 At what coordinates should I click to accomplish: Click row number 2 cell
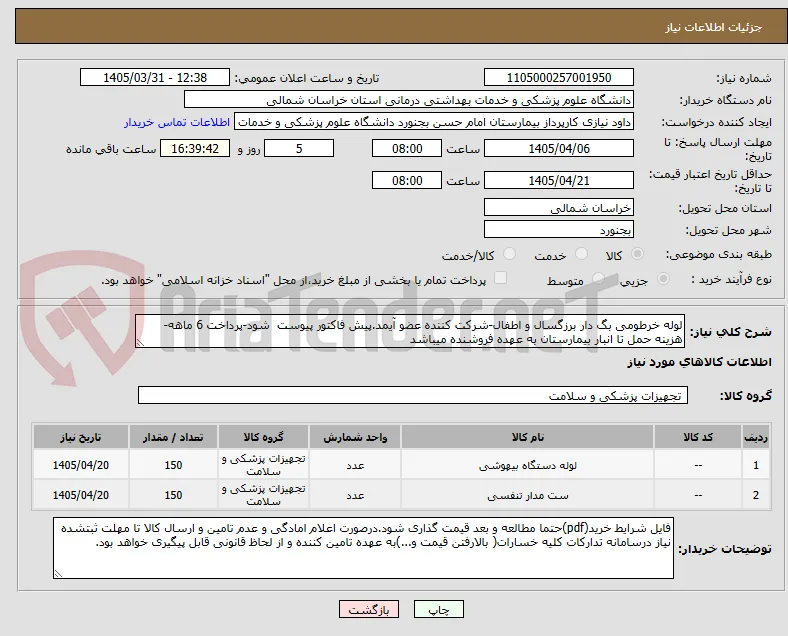755,495
